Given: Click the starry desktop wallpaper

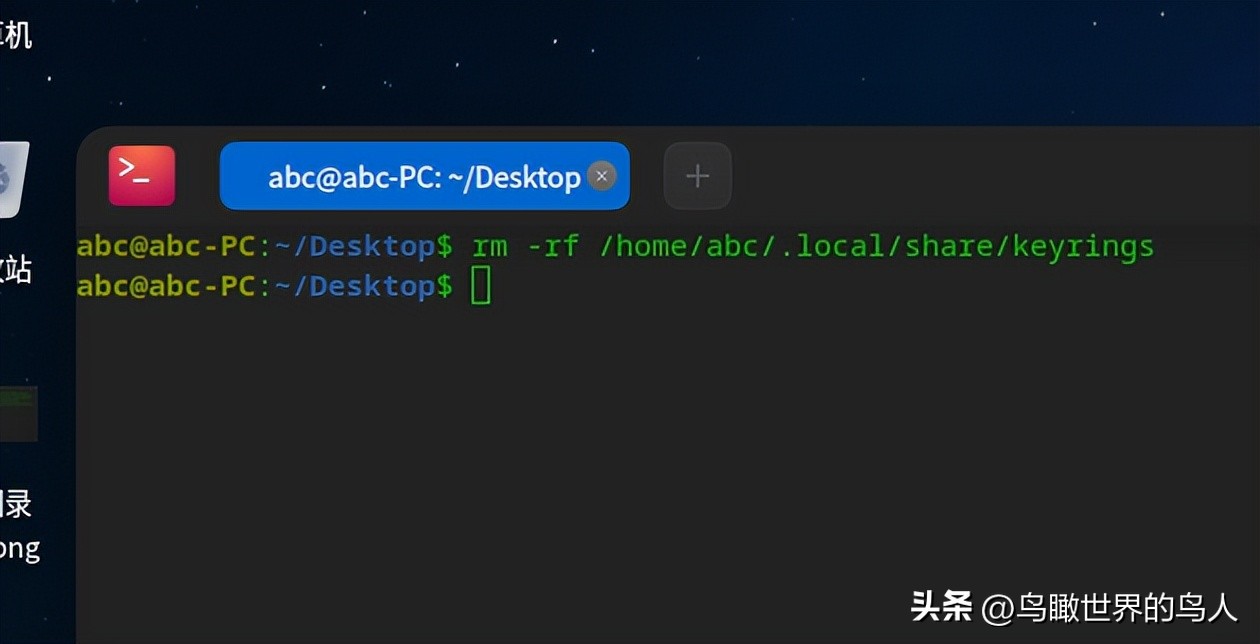Looking at the screenshot, I should (700, 60).
